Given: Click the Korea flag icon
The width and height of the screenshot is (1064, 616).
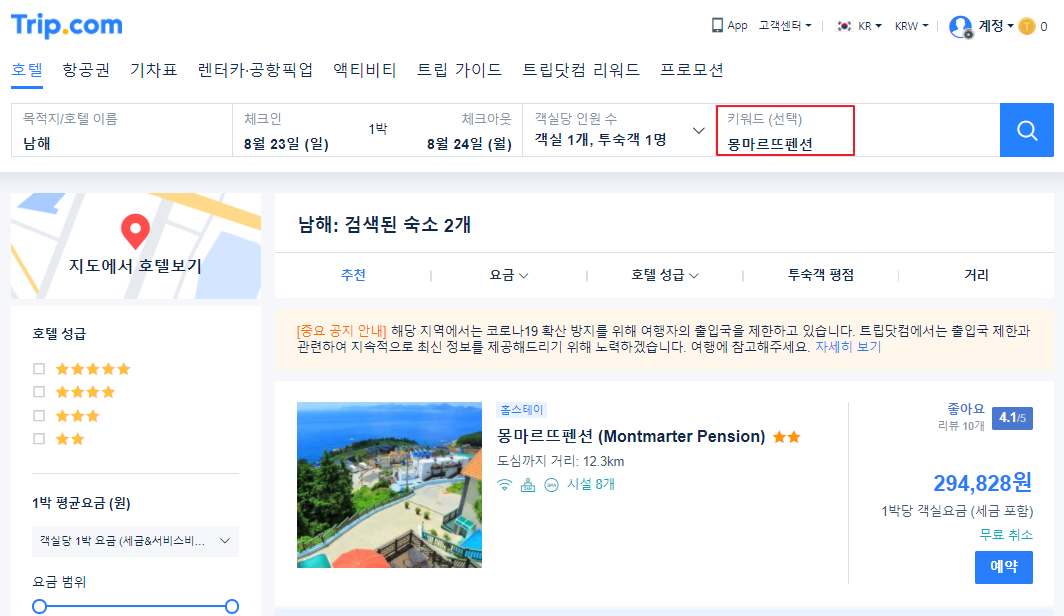Looking at the screenshot, I should tap(843, 26).
